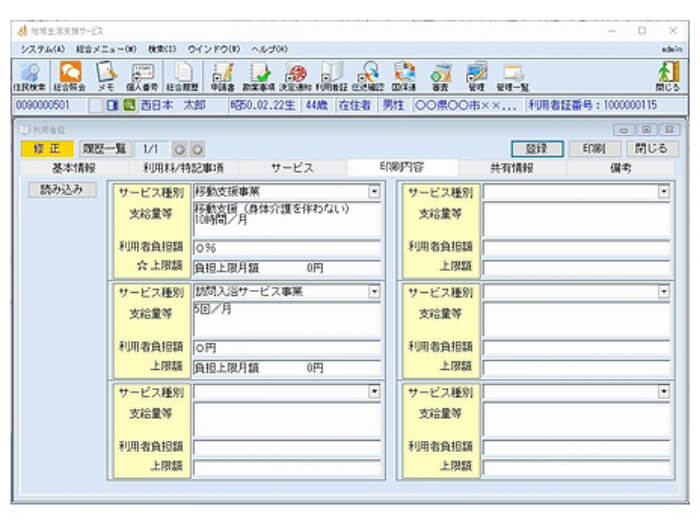This screenshot has width=700, height=526.
Task: Click the 住民検索 toolbar icon
Action: click(29, 77)
